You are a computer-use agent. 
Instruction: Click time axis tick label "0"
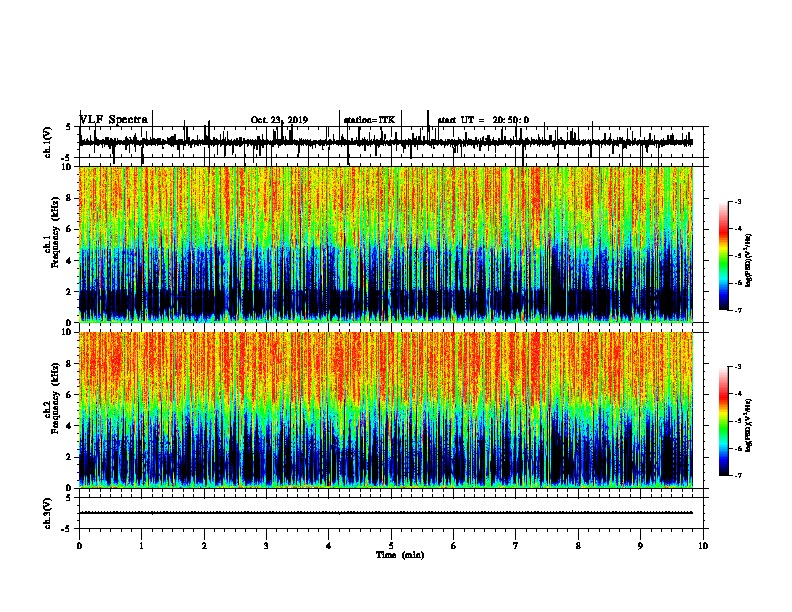coord(79,545)
